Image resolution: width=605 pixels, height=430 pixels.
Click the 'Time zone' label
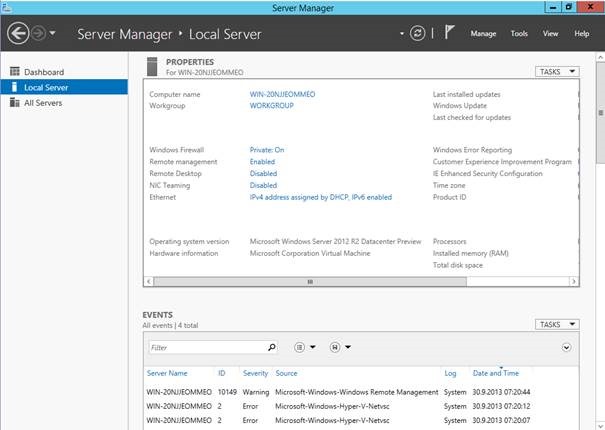[x=449, y=185]
